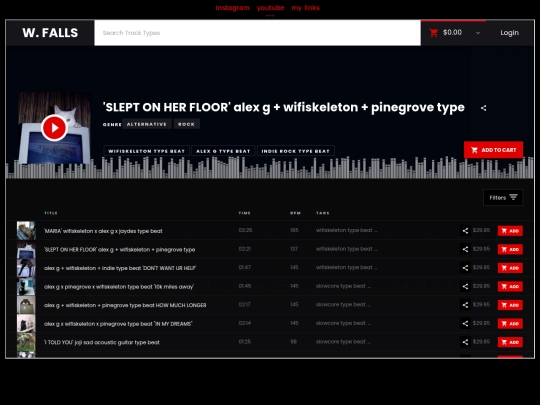Play 'HOW MUCH LONGER' thumbnail
Viewport: 540px width, 405px height.
[26, 305]
